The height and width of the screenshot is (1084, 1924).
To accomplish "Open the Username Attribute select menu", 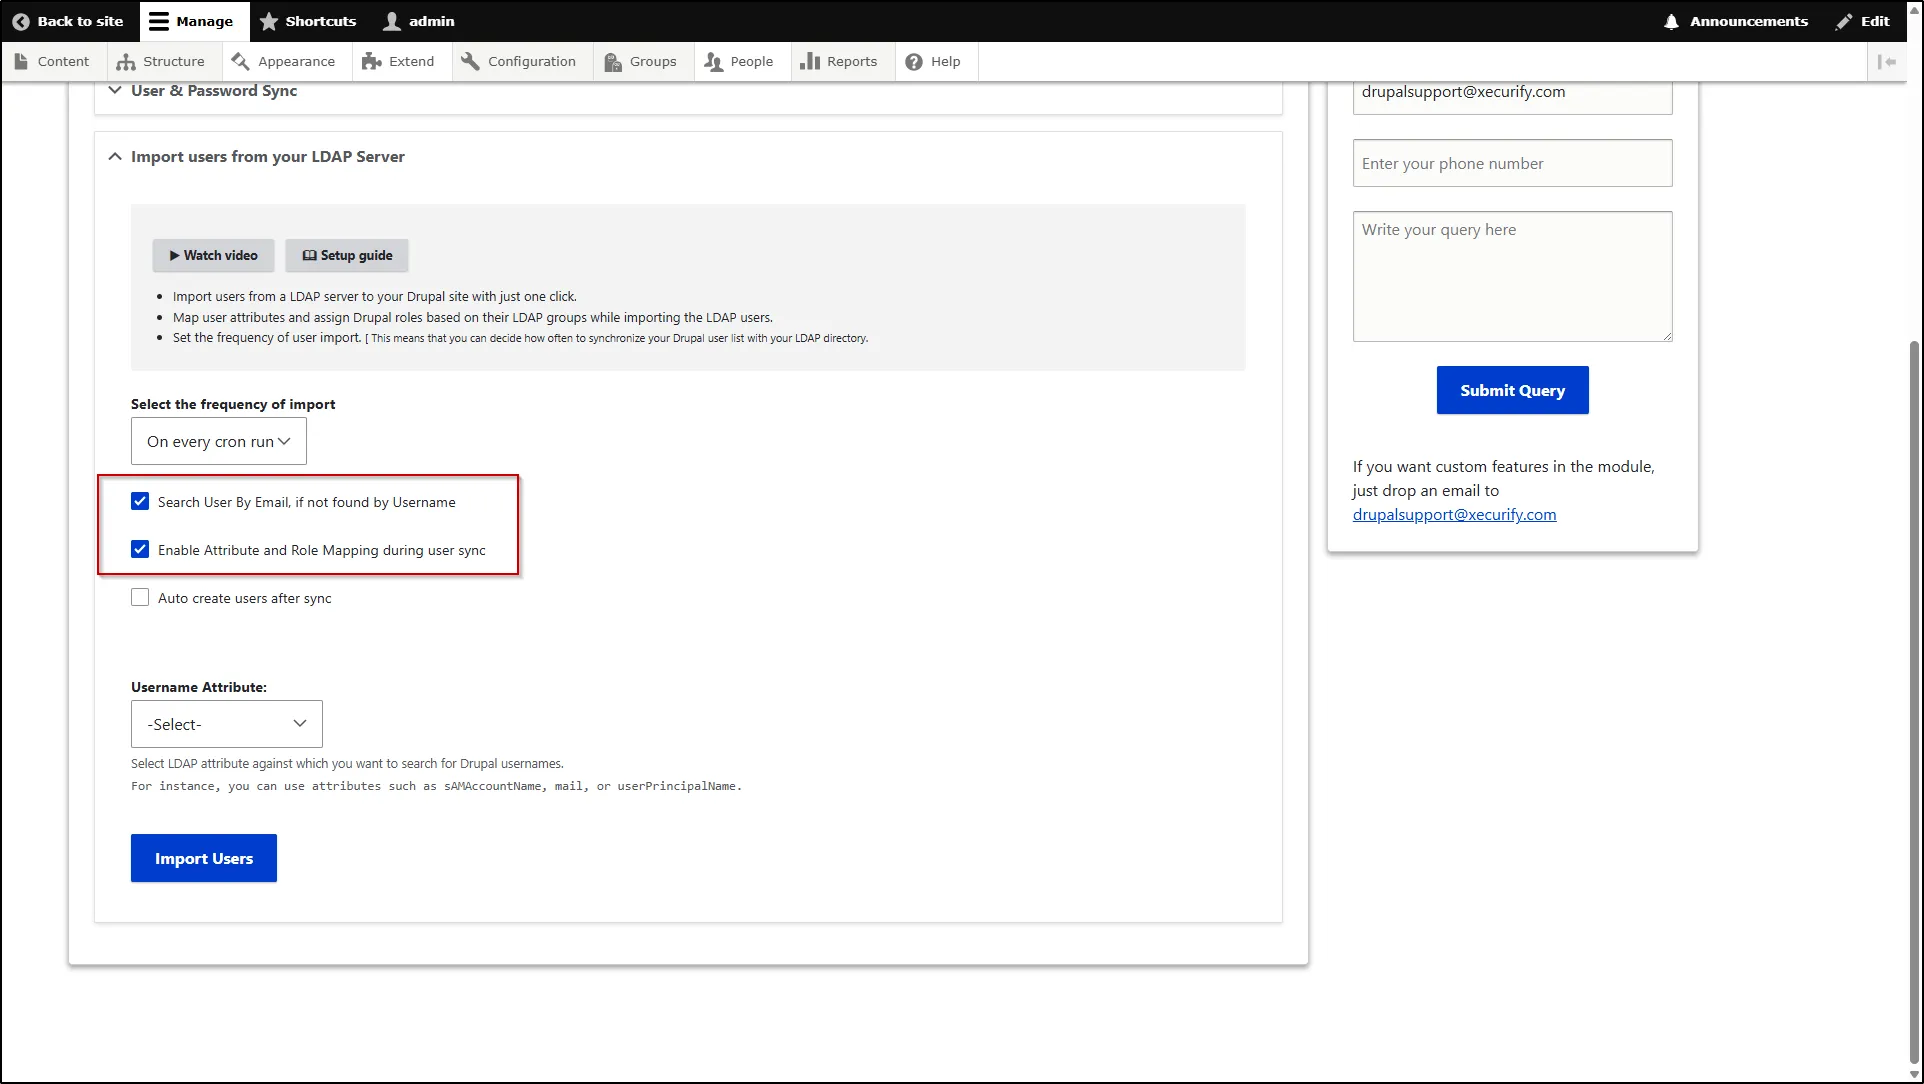I will point(225,724).
